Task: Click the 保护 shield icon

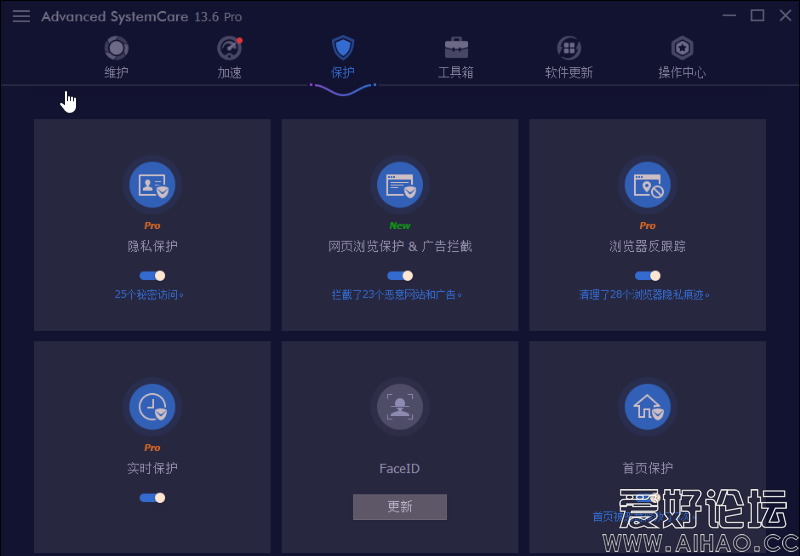Action: tap(343, 48)
